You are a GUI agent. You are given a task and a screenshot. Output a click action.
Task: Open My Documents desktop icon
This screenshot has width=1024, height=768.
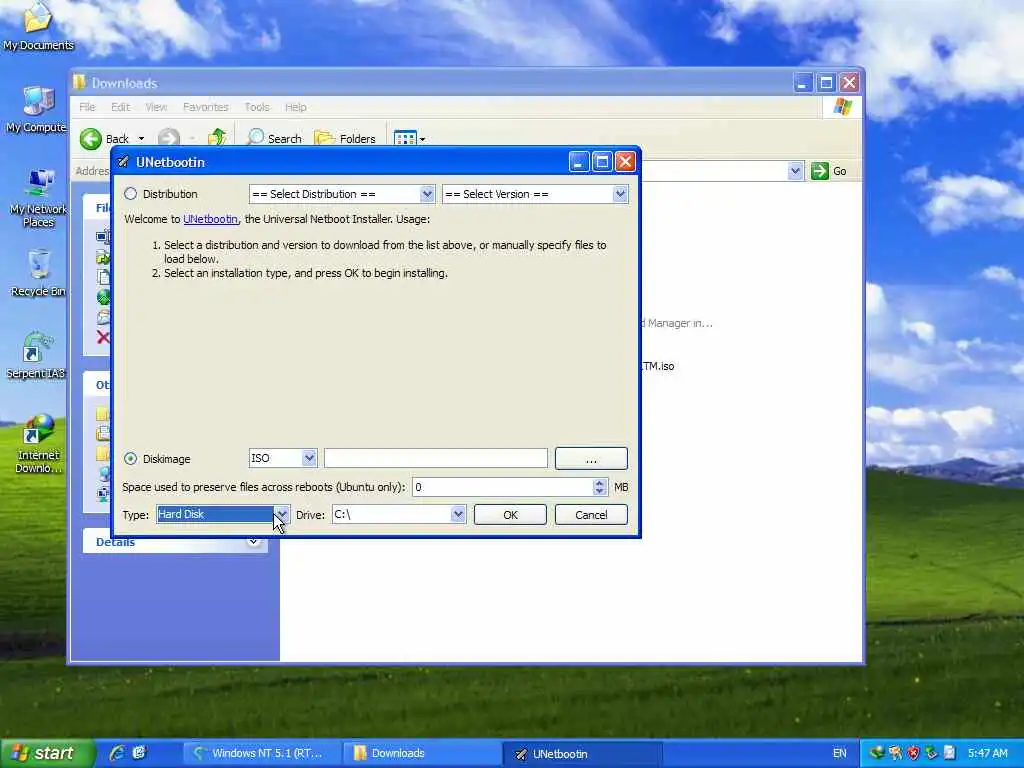pyautogui.click(x=38, y=26)
